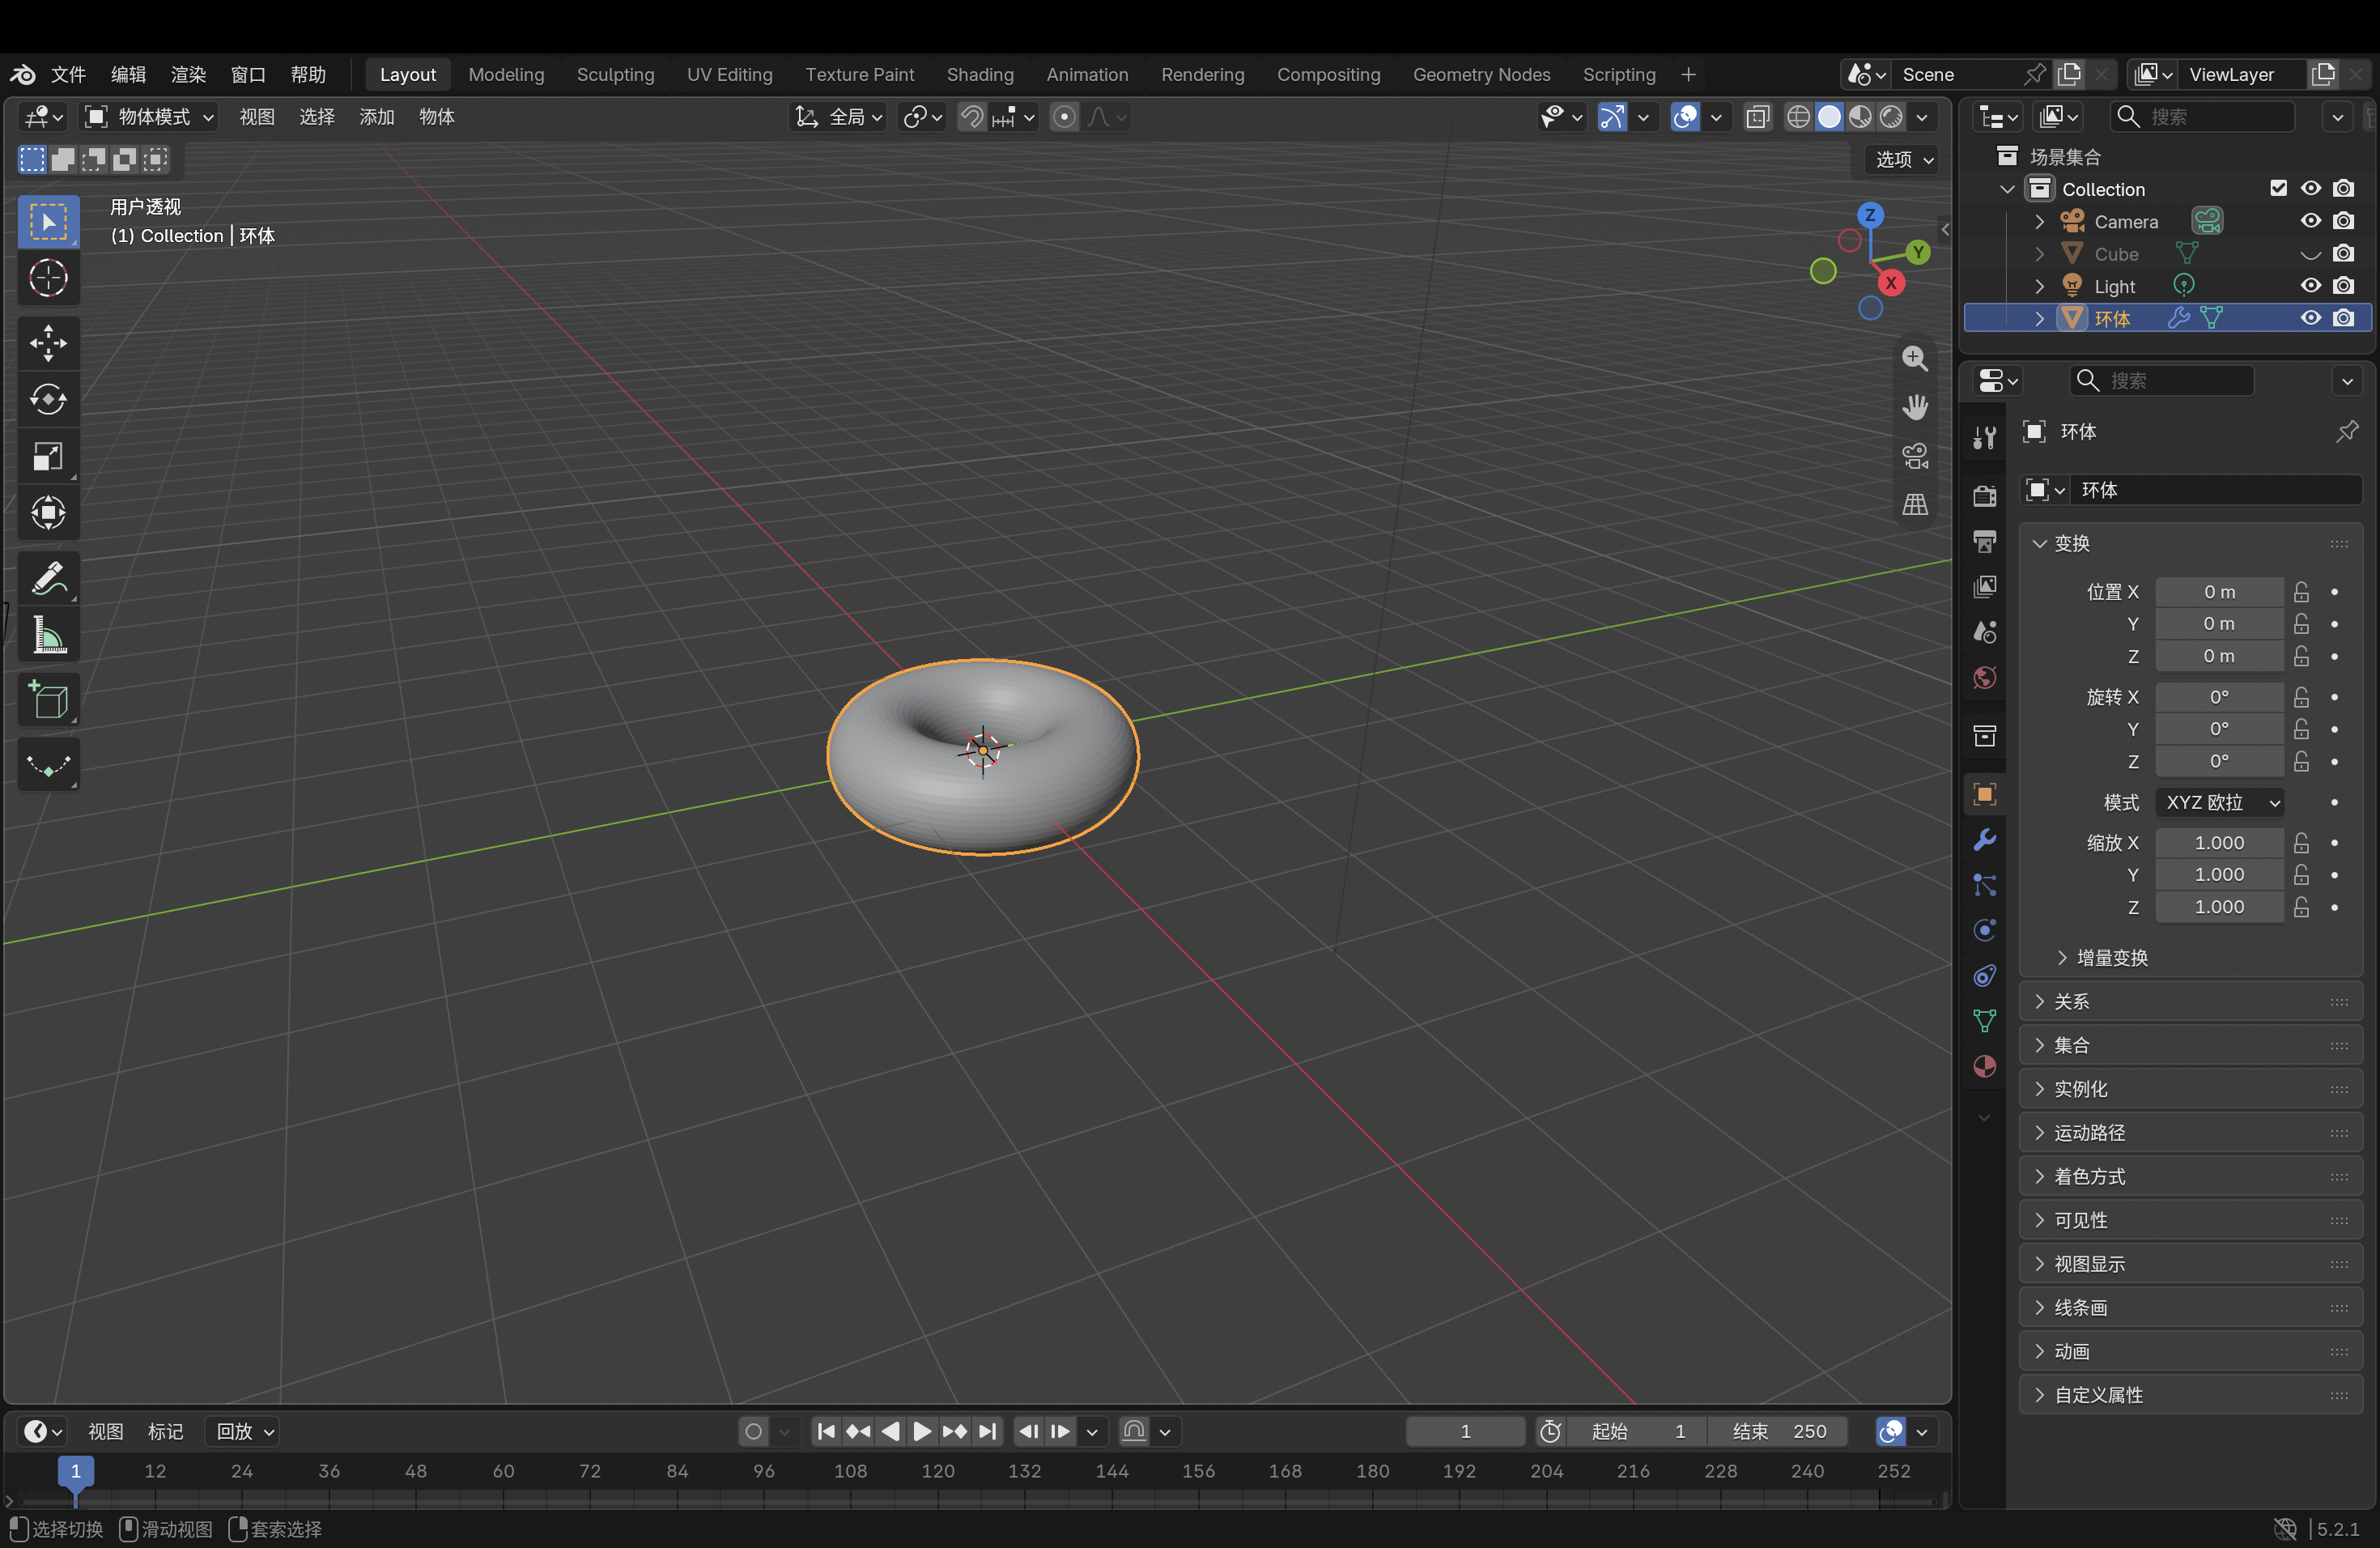
Task: Click the outliner search field
Action: [2202, 117]
